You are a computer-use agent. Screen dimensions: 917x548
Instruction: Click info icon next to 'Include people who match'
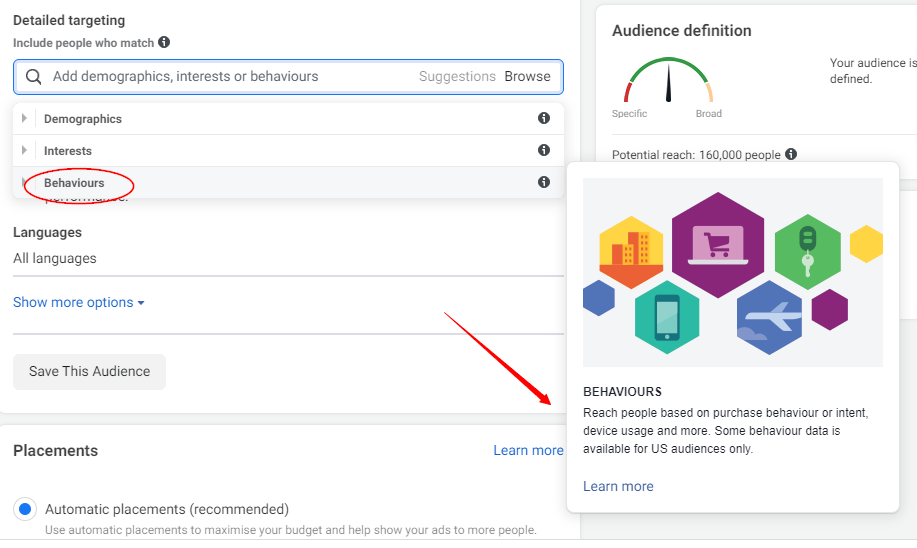pyautogui.click(x=164, y=43)
